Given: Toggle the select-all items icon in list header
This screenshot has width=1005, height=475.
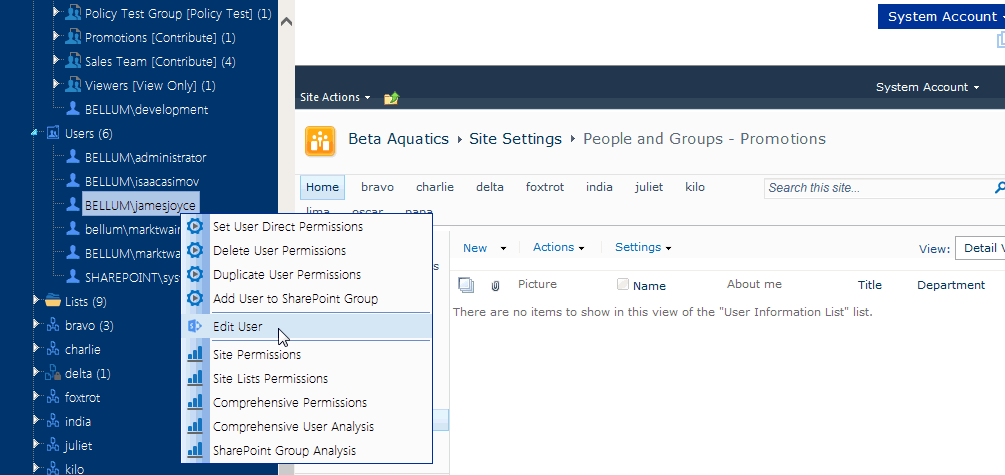Looking at the screenshot, I should point(466,285).
